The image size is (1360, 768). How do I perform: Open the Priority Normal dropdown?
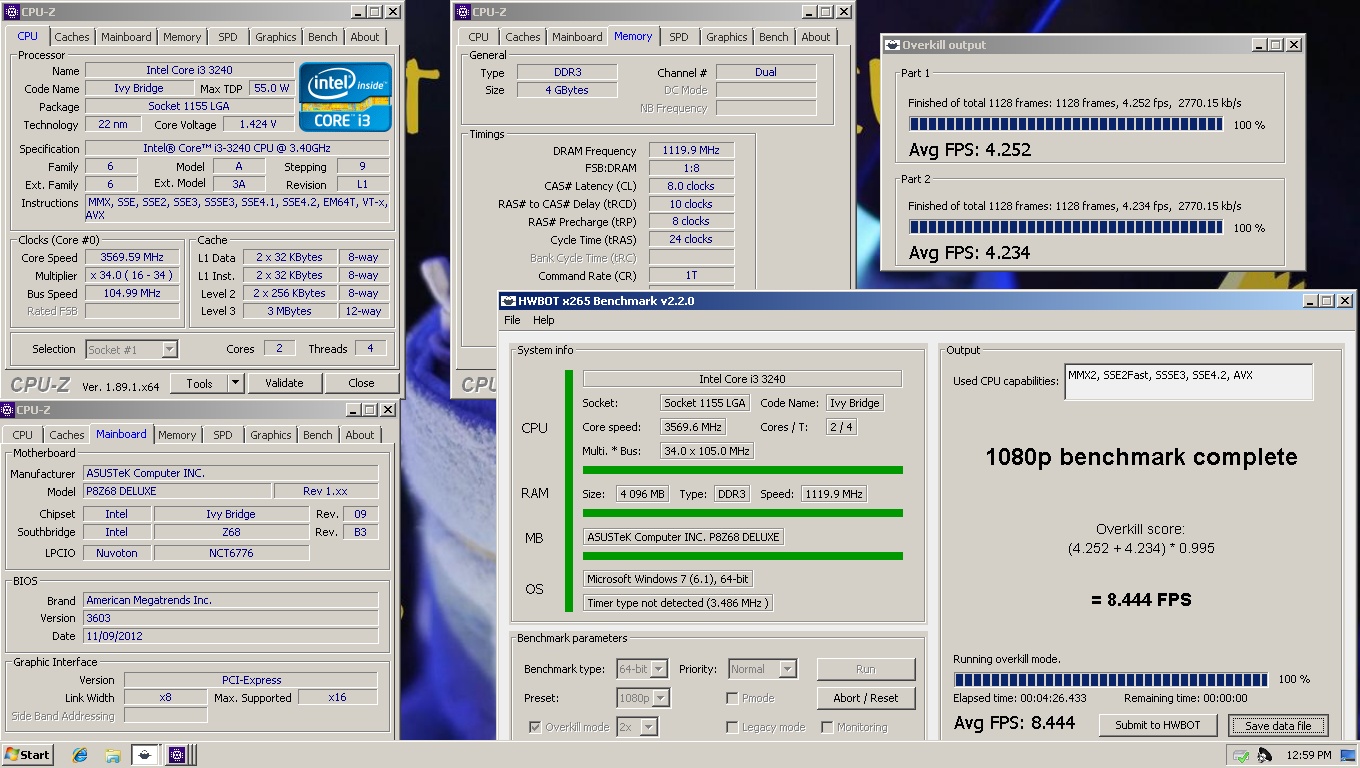[x=788, y=669]
